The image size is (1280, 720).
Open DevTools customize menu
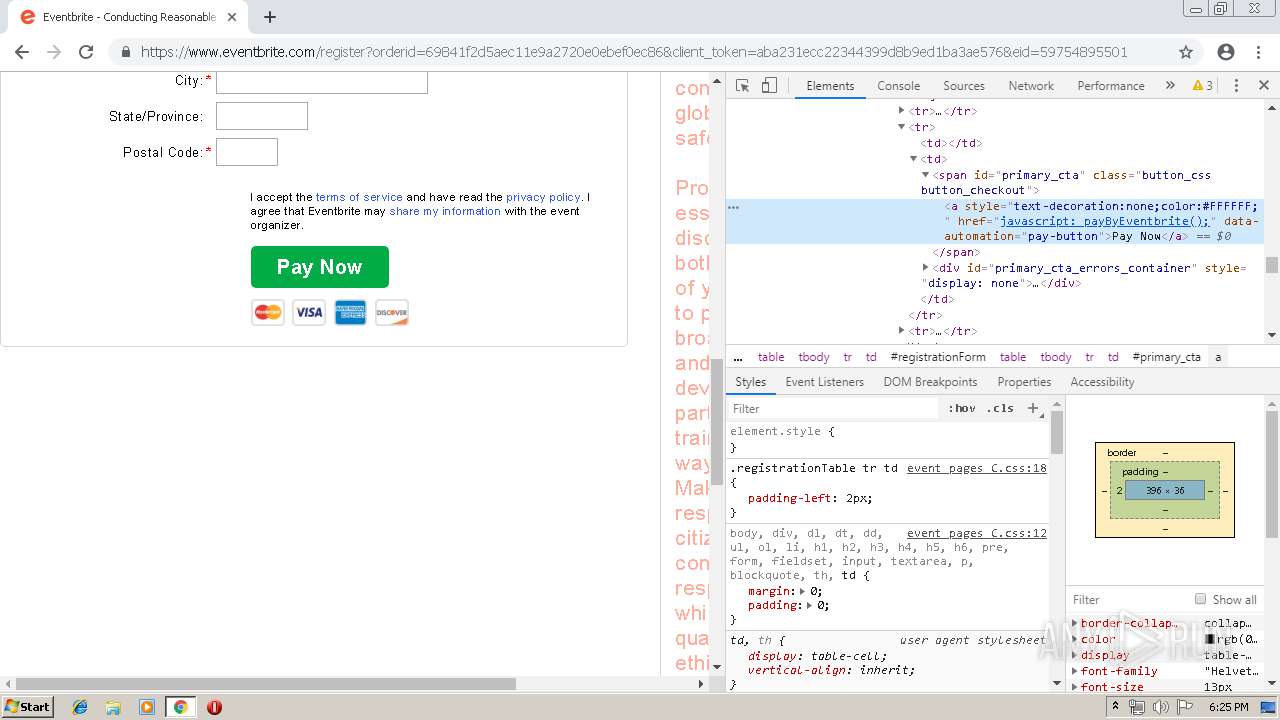(1236, 86)
